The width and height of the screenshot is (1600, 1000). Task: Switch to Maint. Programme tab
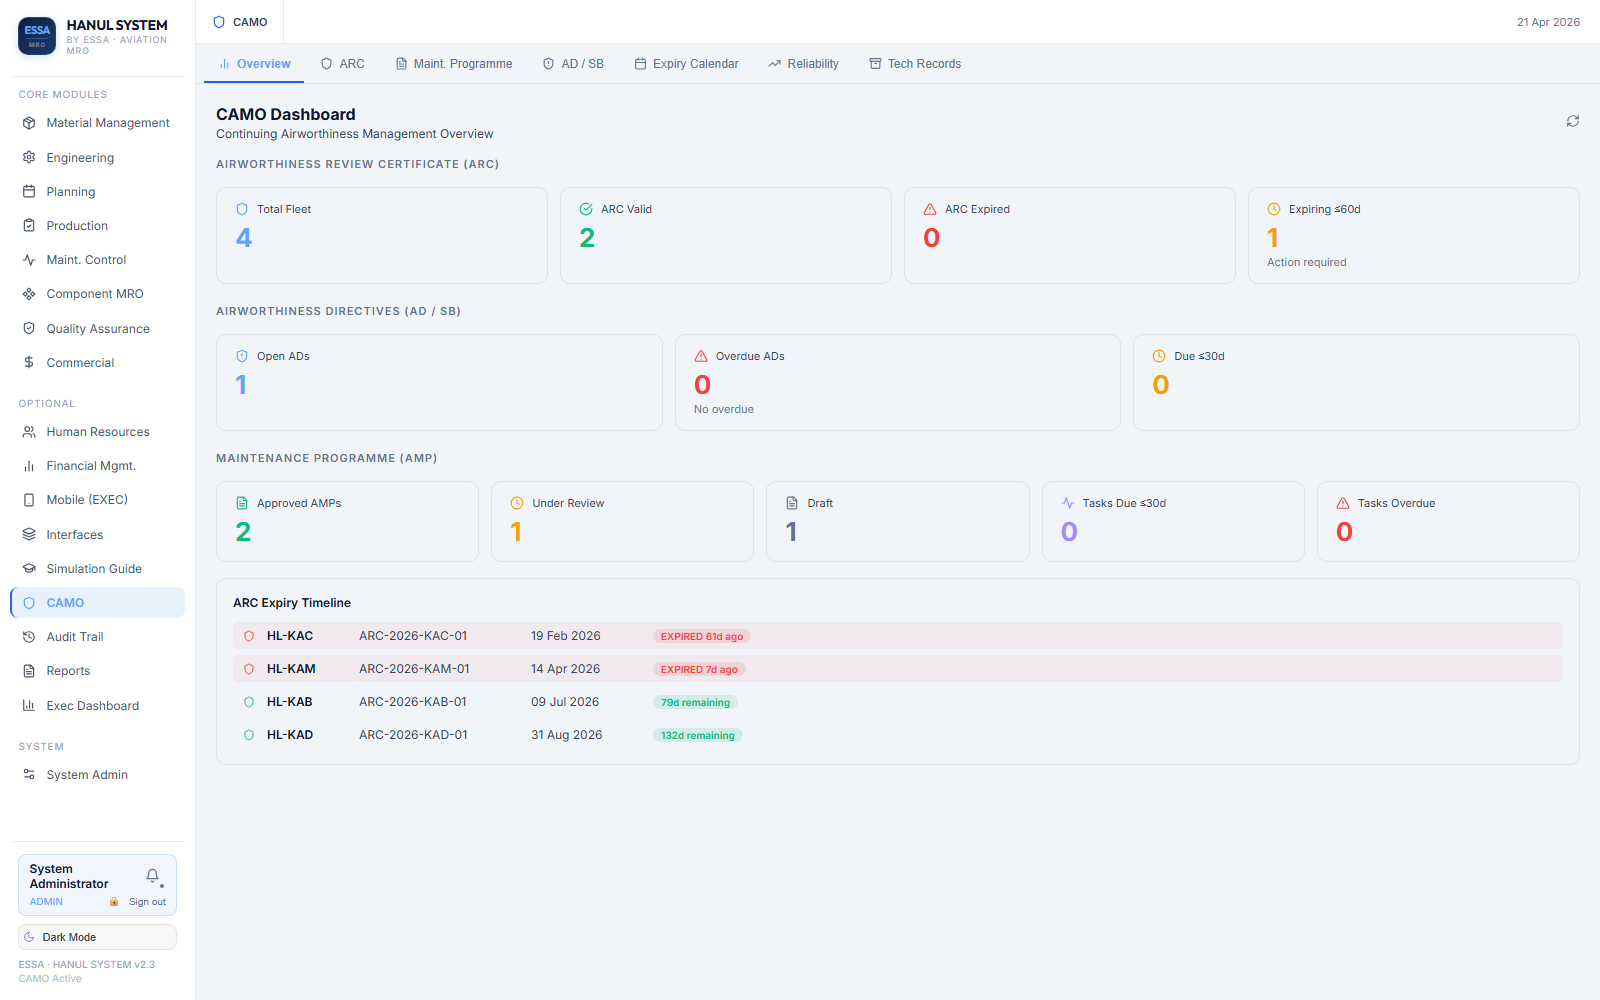tap(454, 64)
